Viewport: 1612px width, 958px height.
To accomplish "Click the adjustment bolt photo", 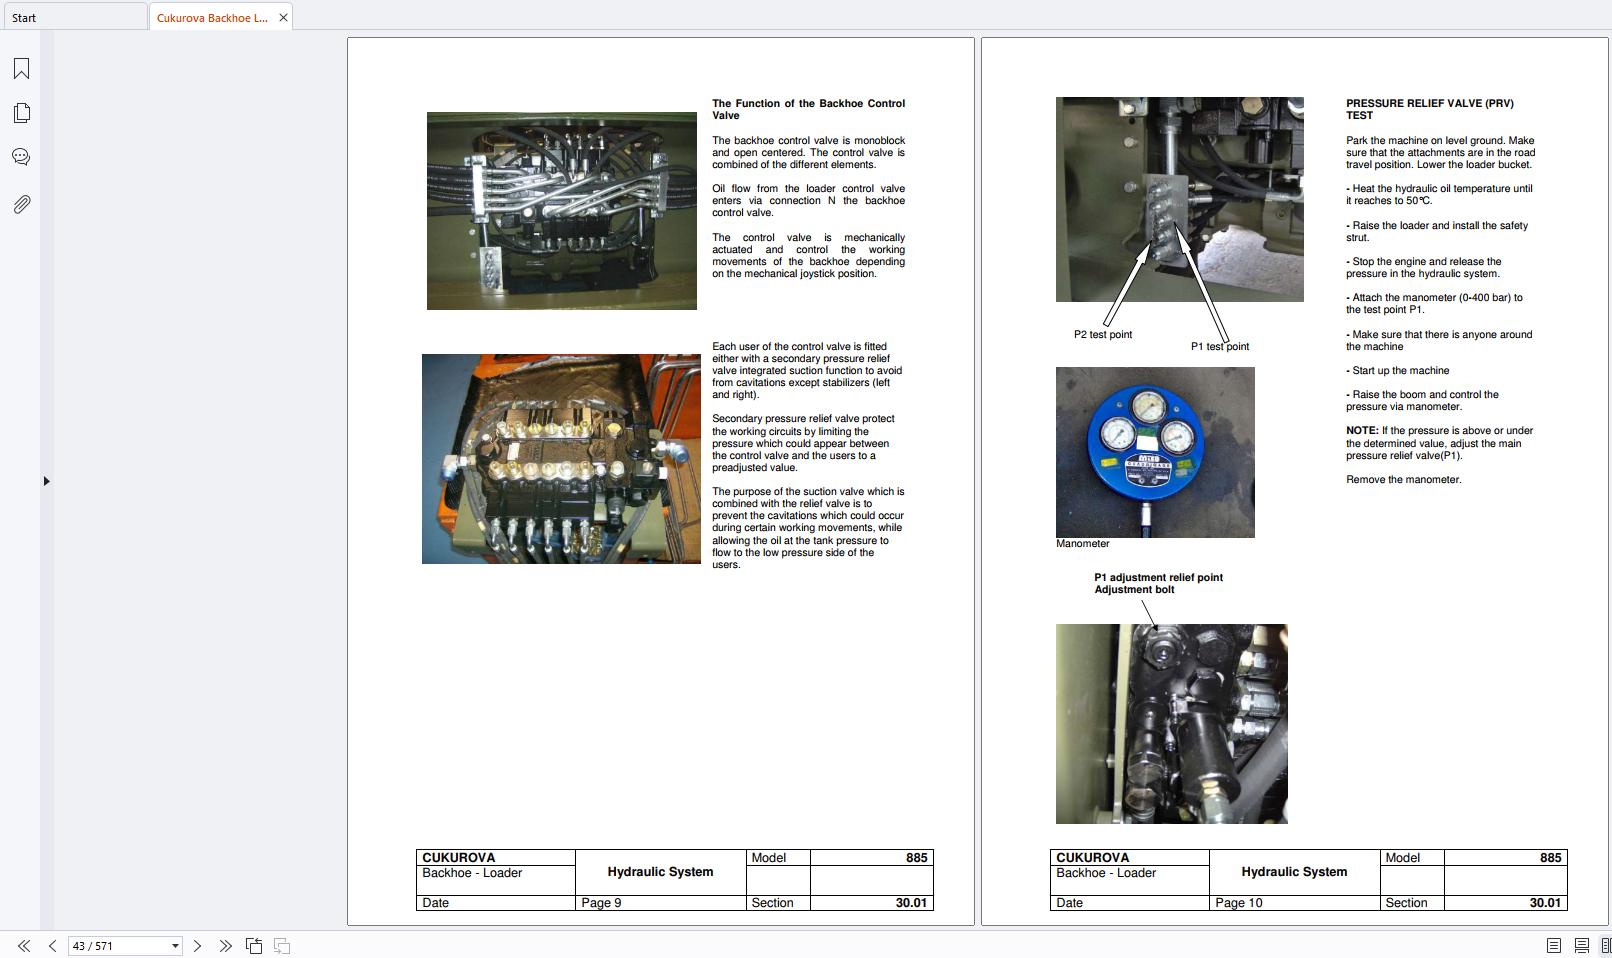I will tap(1172, 724).
